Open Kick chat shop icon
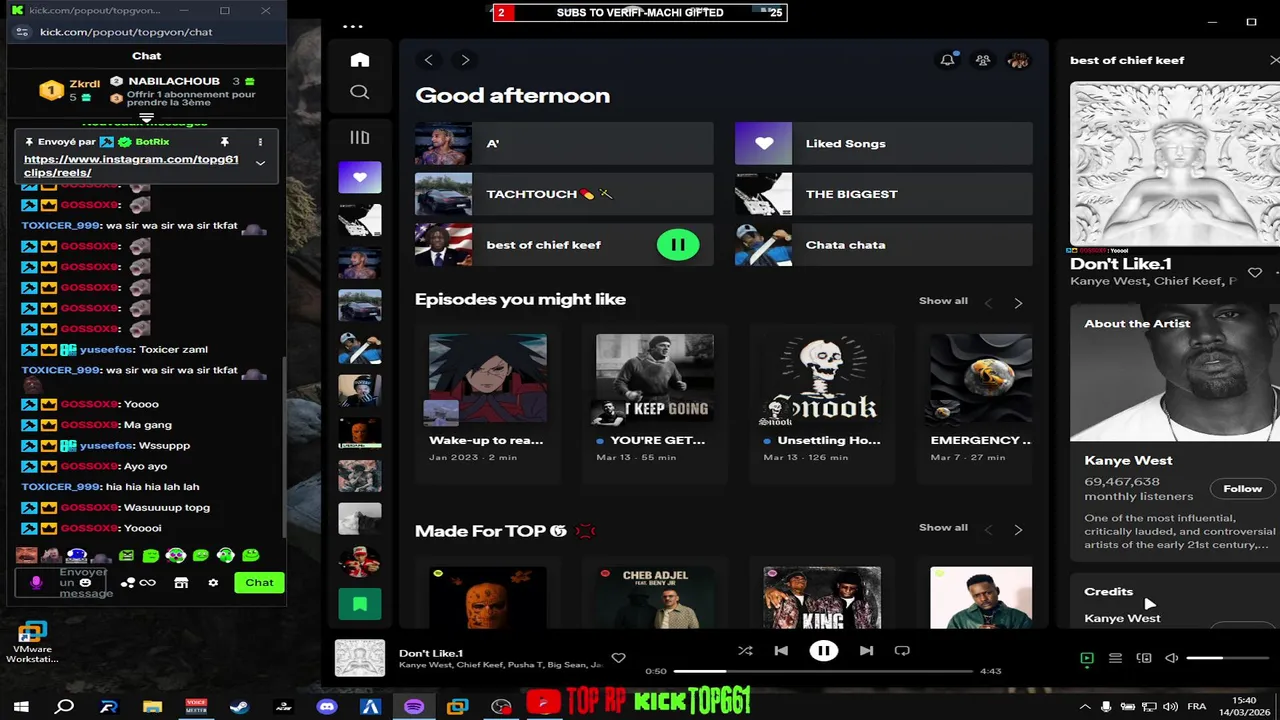 pos(181,582)
